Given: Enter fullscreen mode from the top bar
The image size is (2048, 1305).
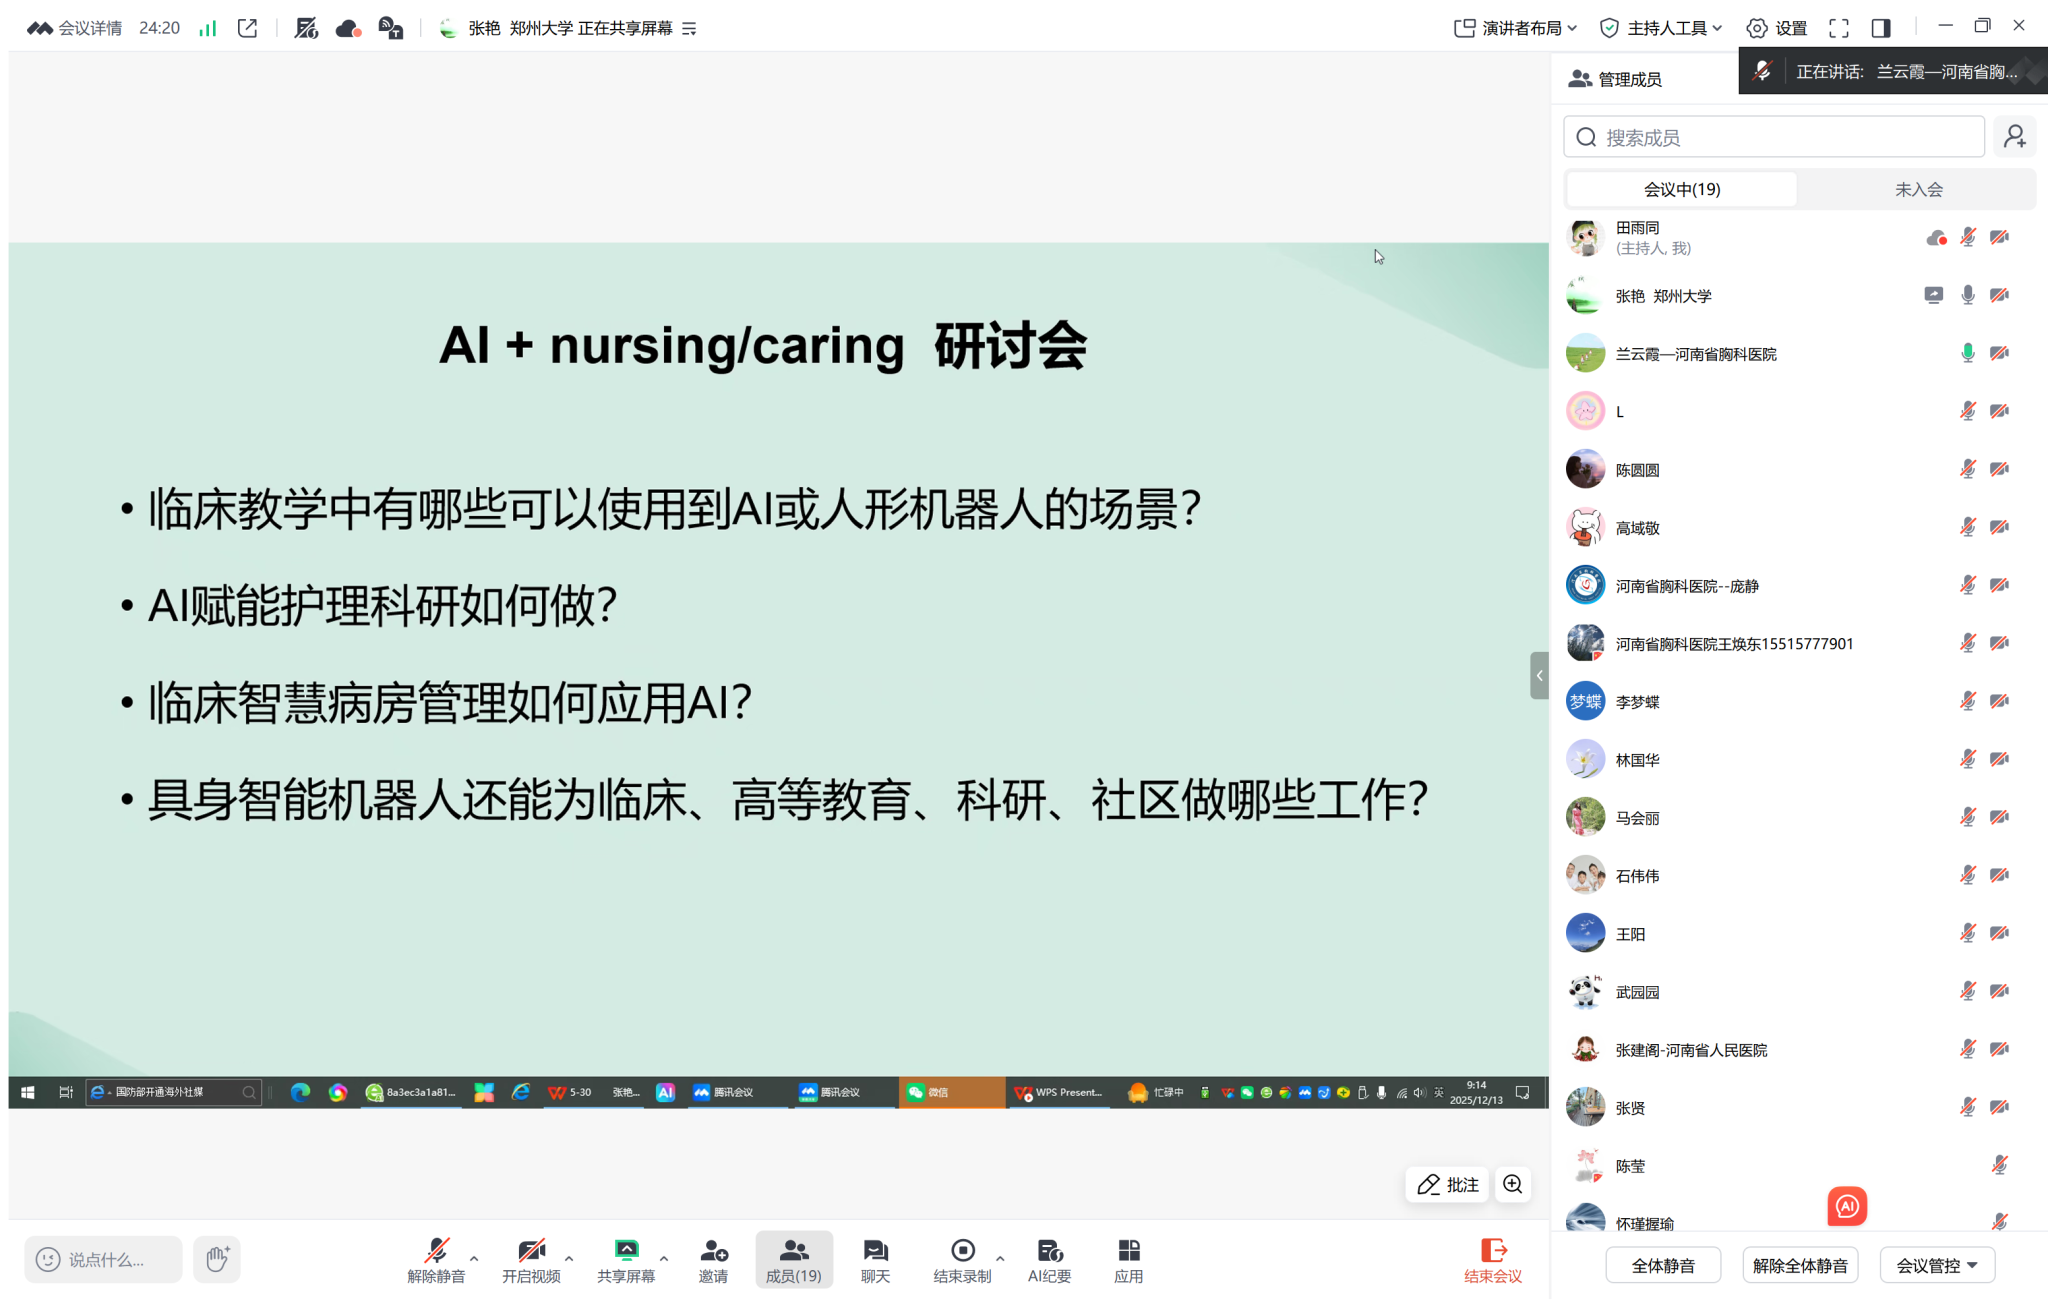Looking at the screenshot, I should [1838, 28].
